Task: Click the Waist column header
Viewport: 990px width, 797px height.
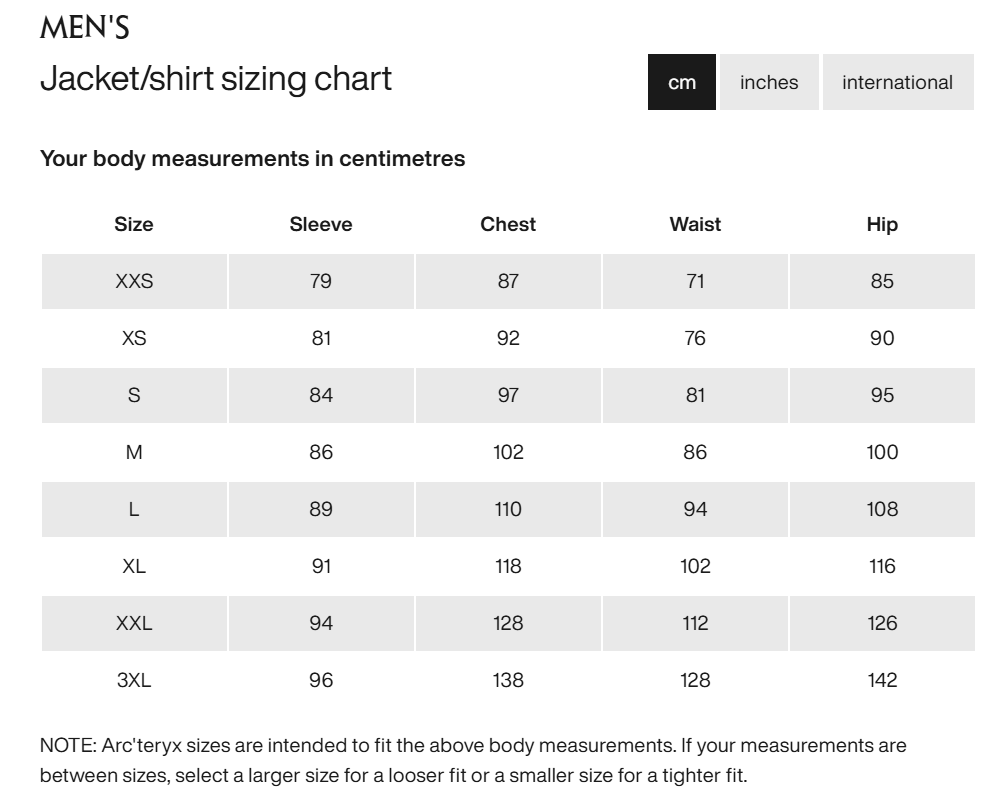Action: click(695, 224)
